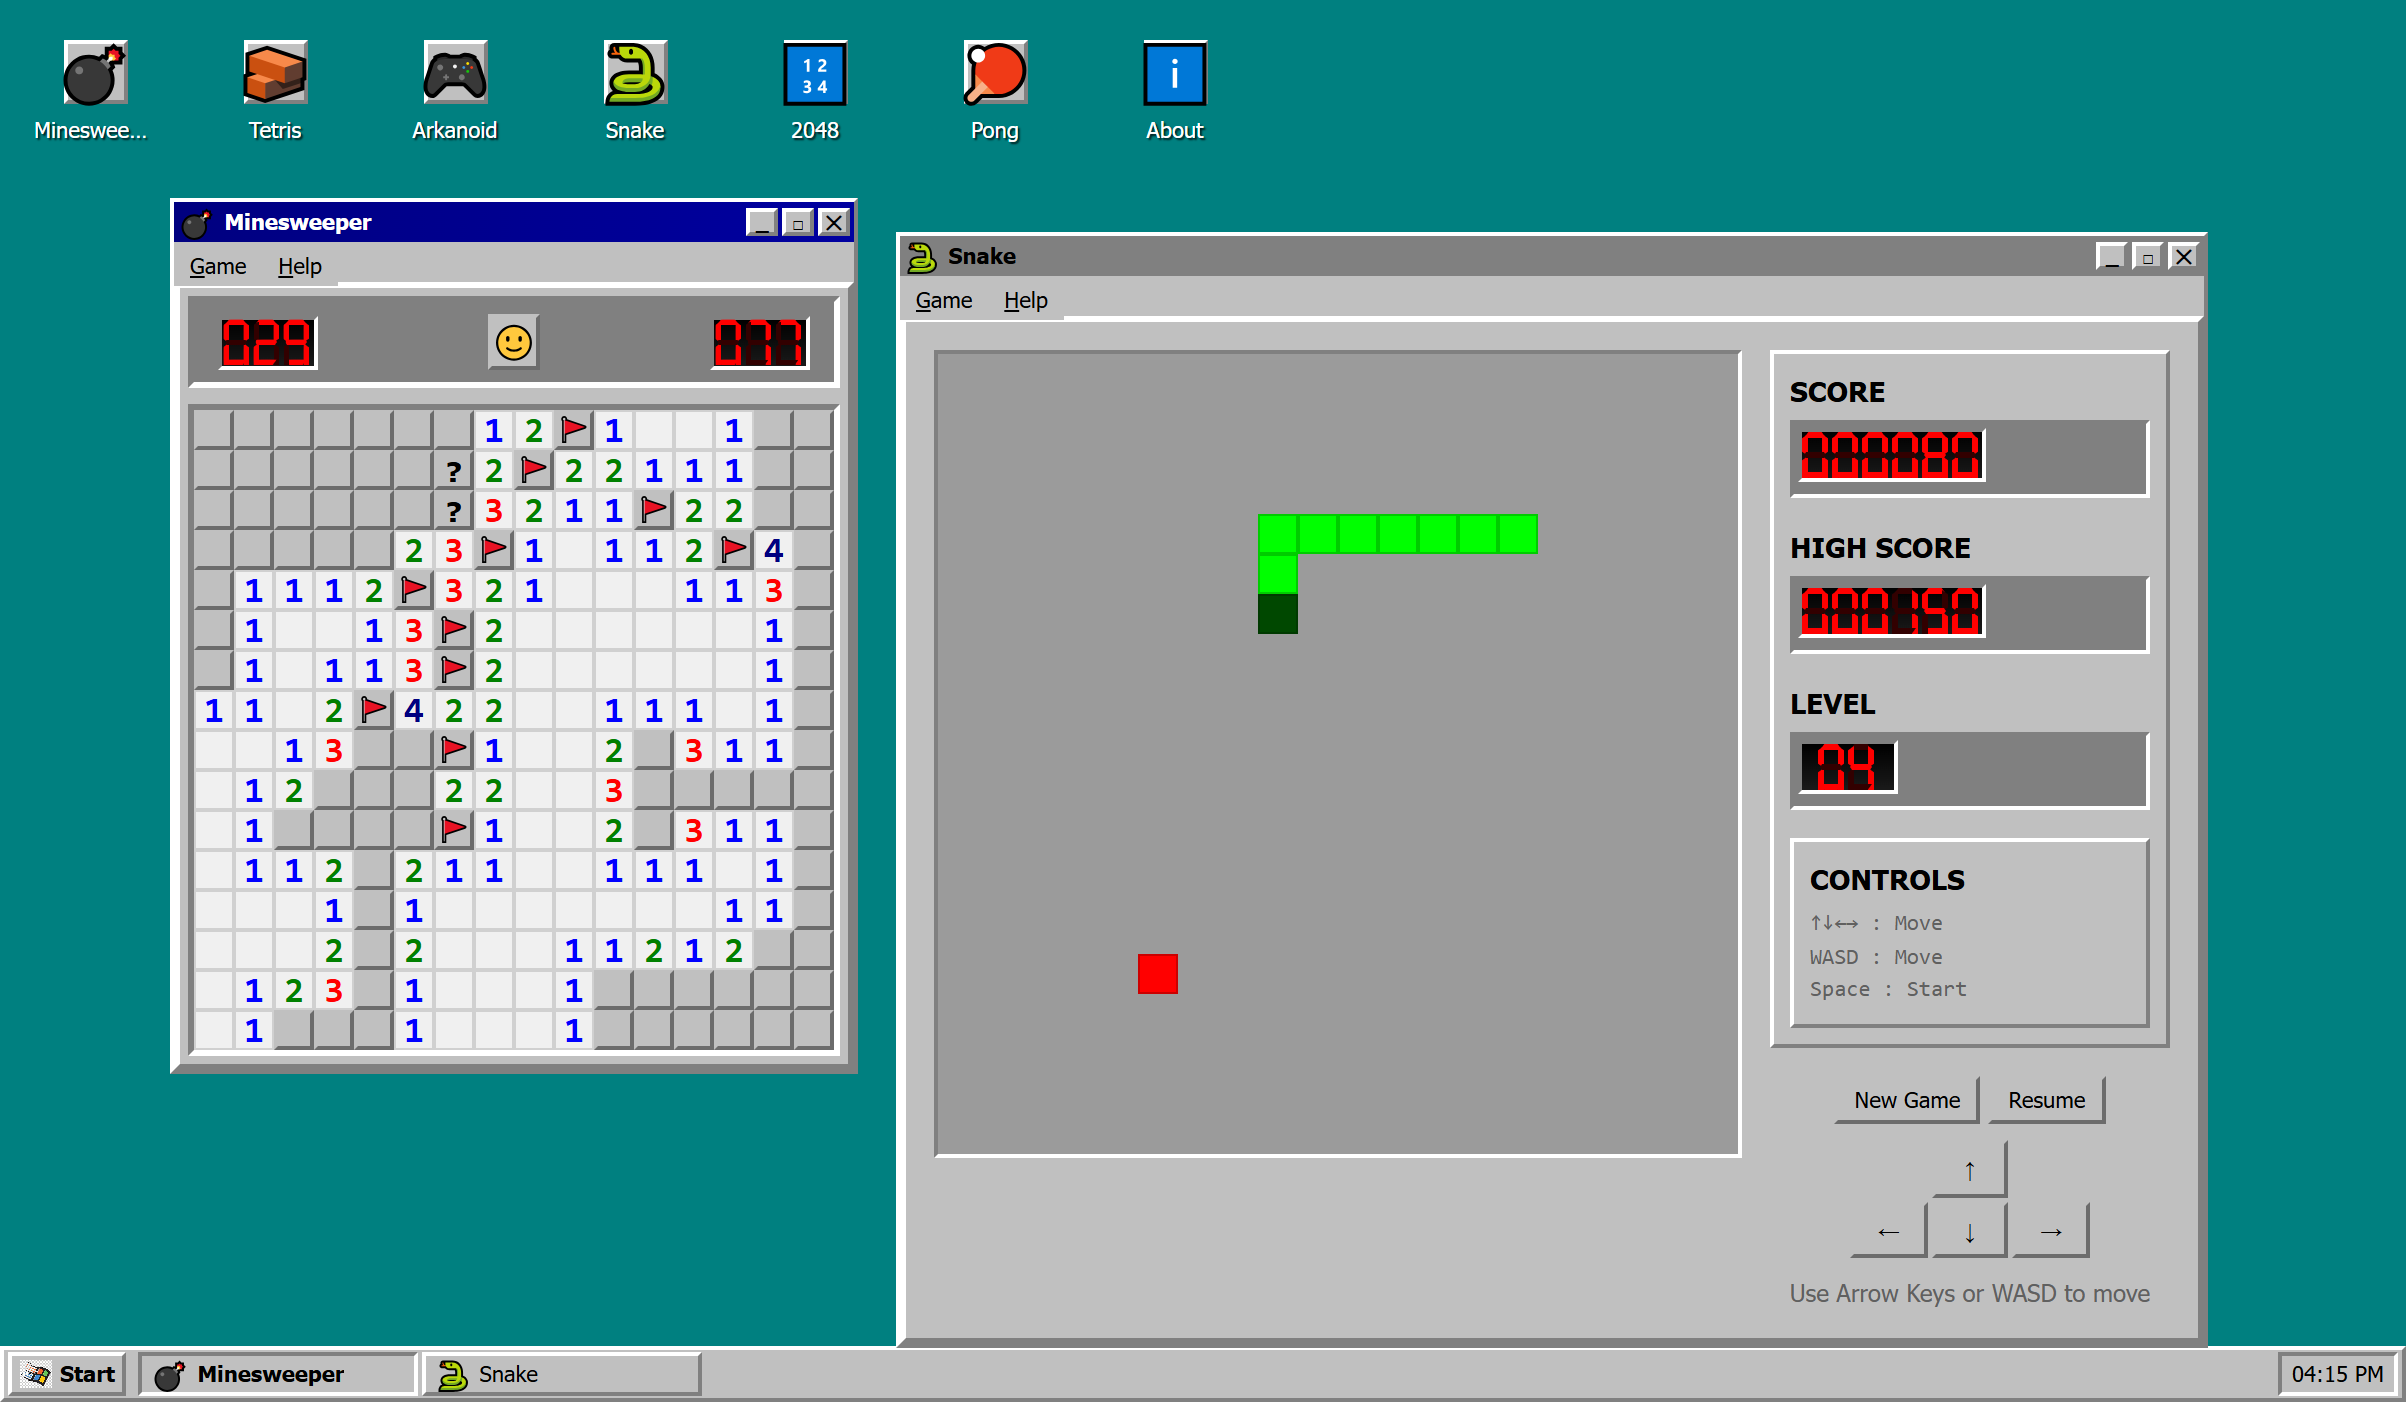This screenshot has height=1402, width=2406.
Task: Open Snake via its desktop icon
Action: [x=634, y=90]
